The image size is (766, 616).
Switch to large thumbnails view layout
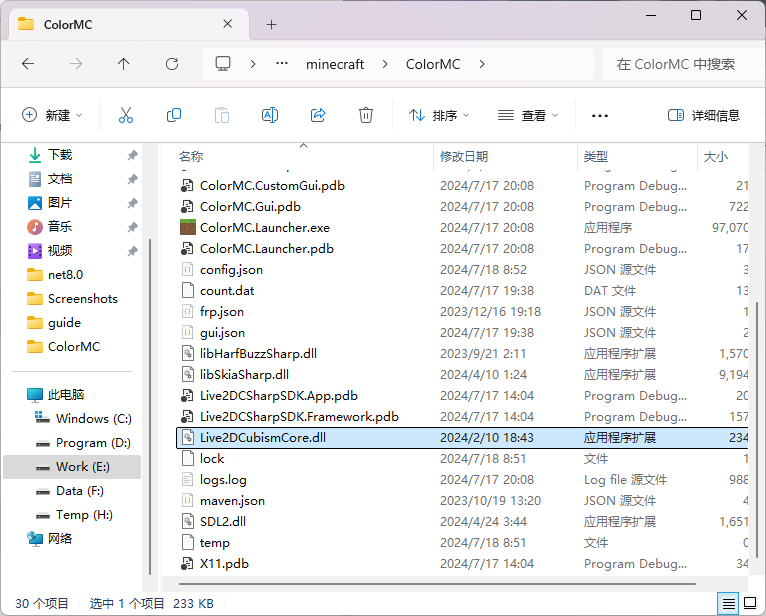click(x=750, y=603)
